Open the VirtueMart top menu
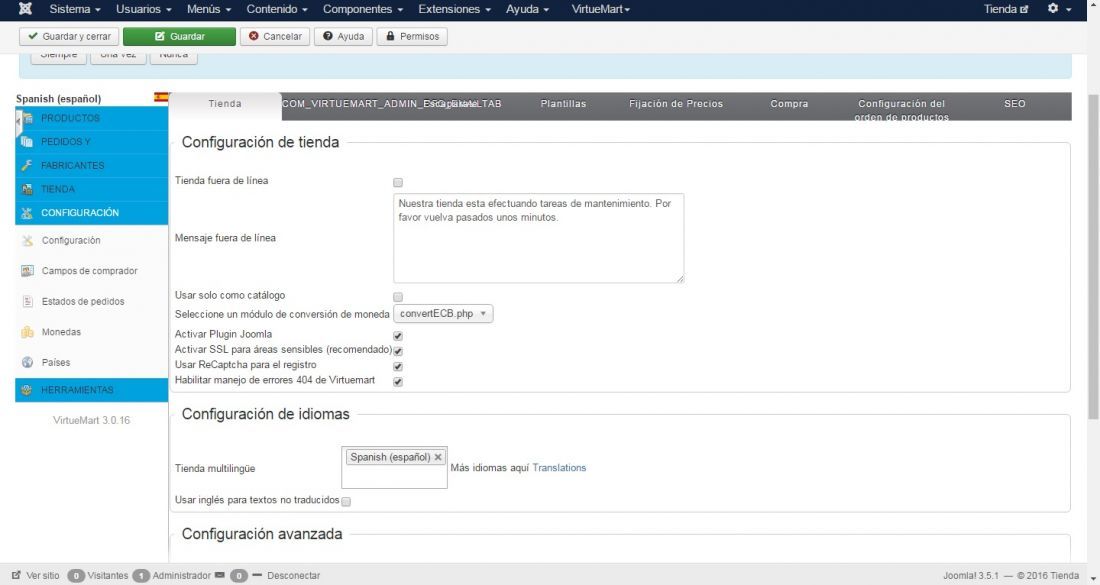 (x=601, y=9)
